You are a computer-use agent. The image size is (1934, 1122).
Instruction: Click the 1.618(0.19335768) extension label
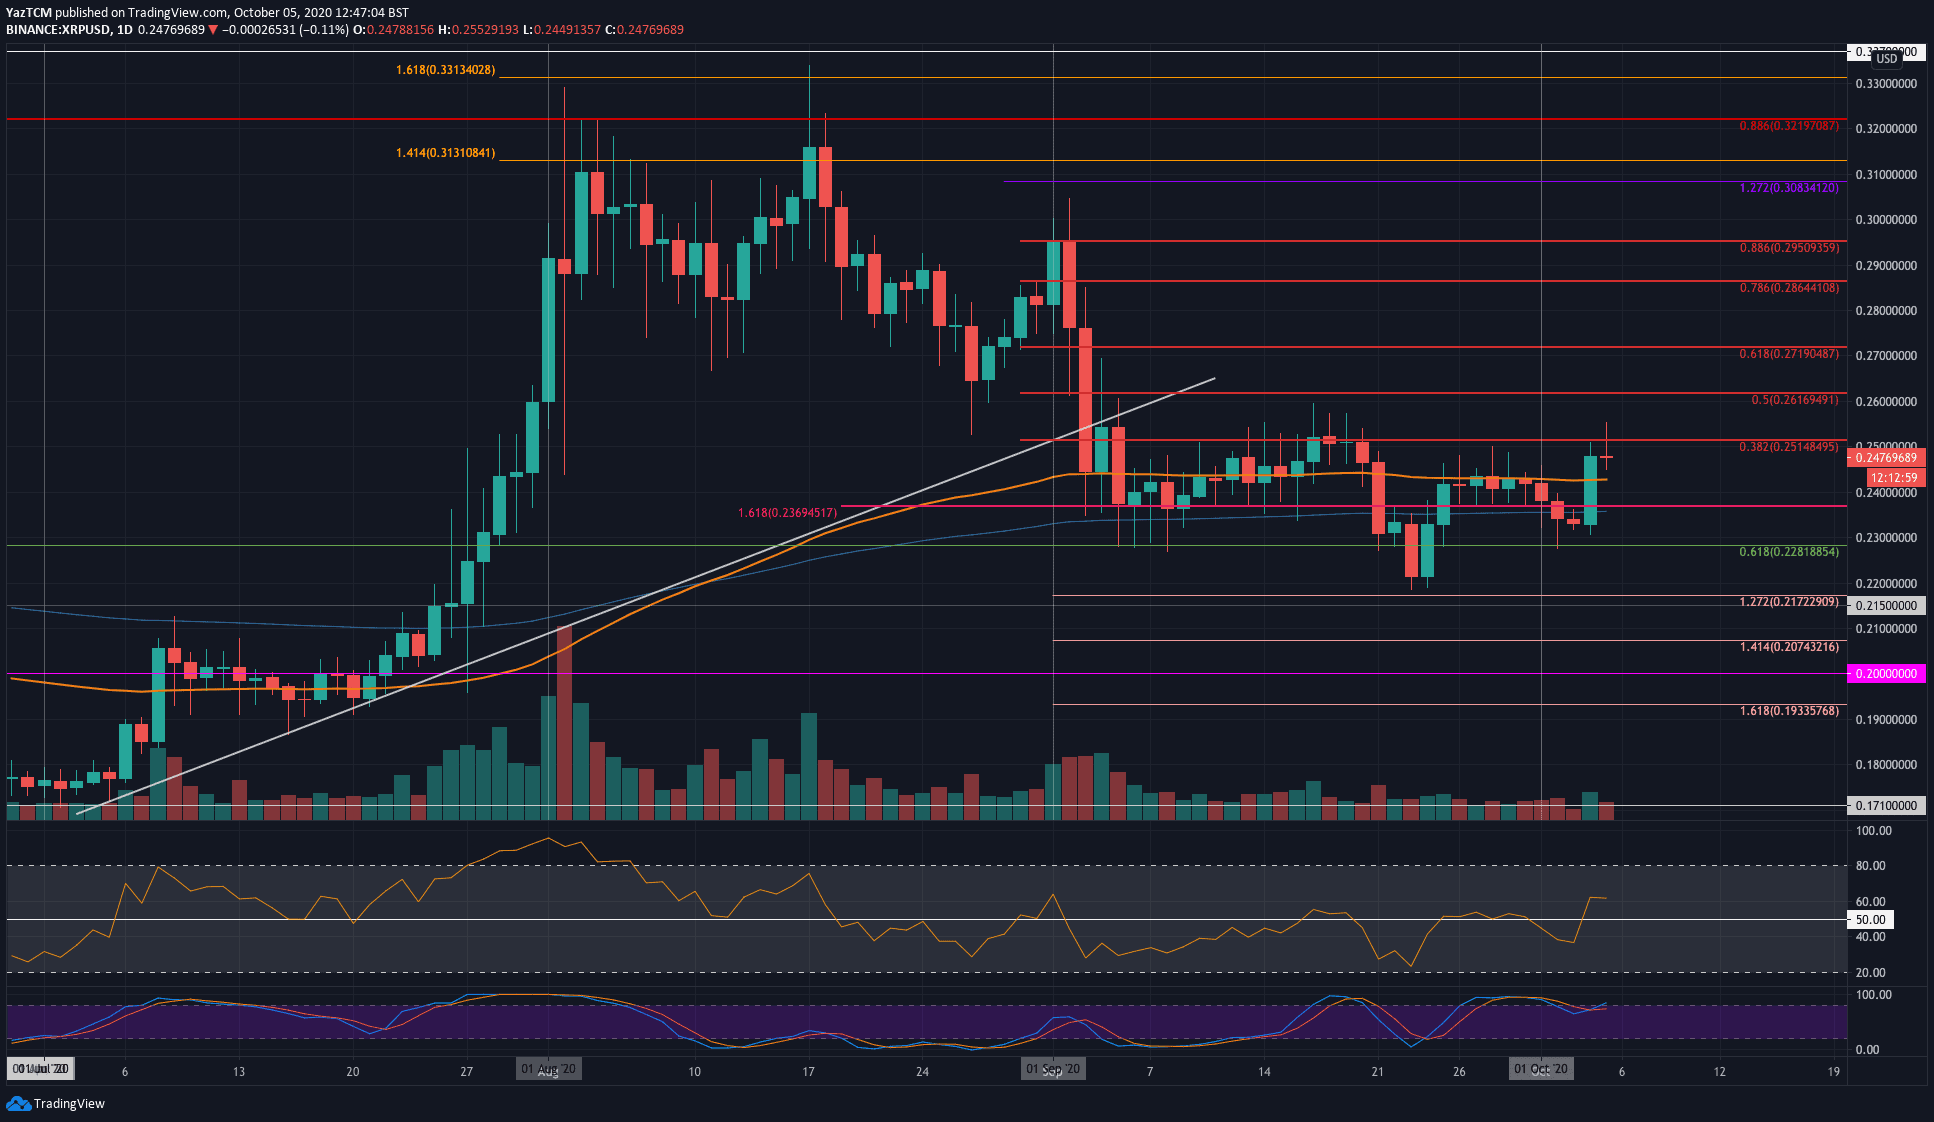pos(1789,711)
